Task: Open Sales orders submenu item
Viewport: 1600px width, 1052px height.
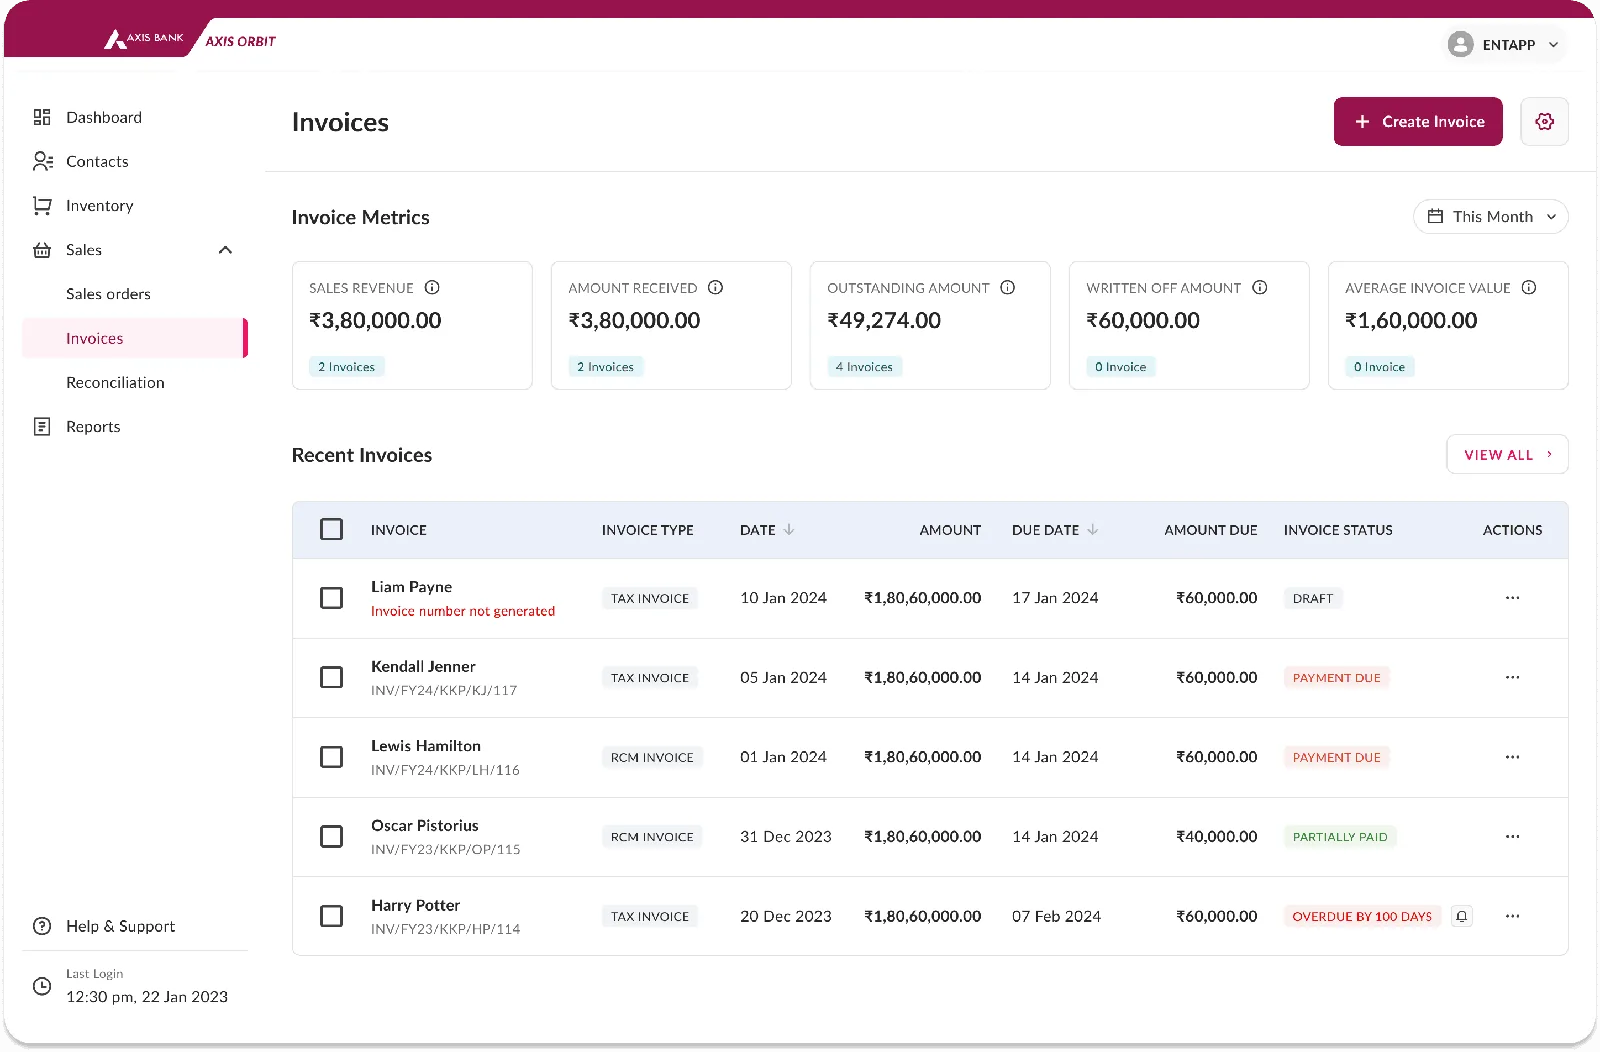Action: click(108, 294)
